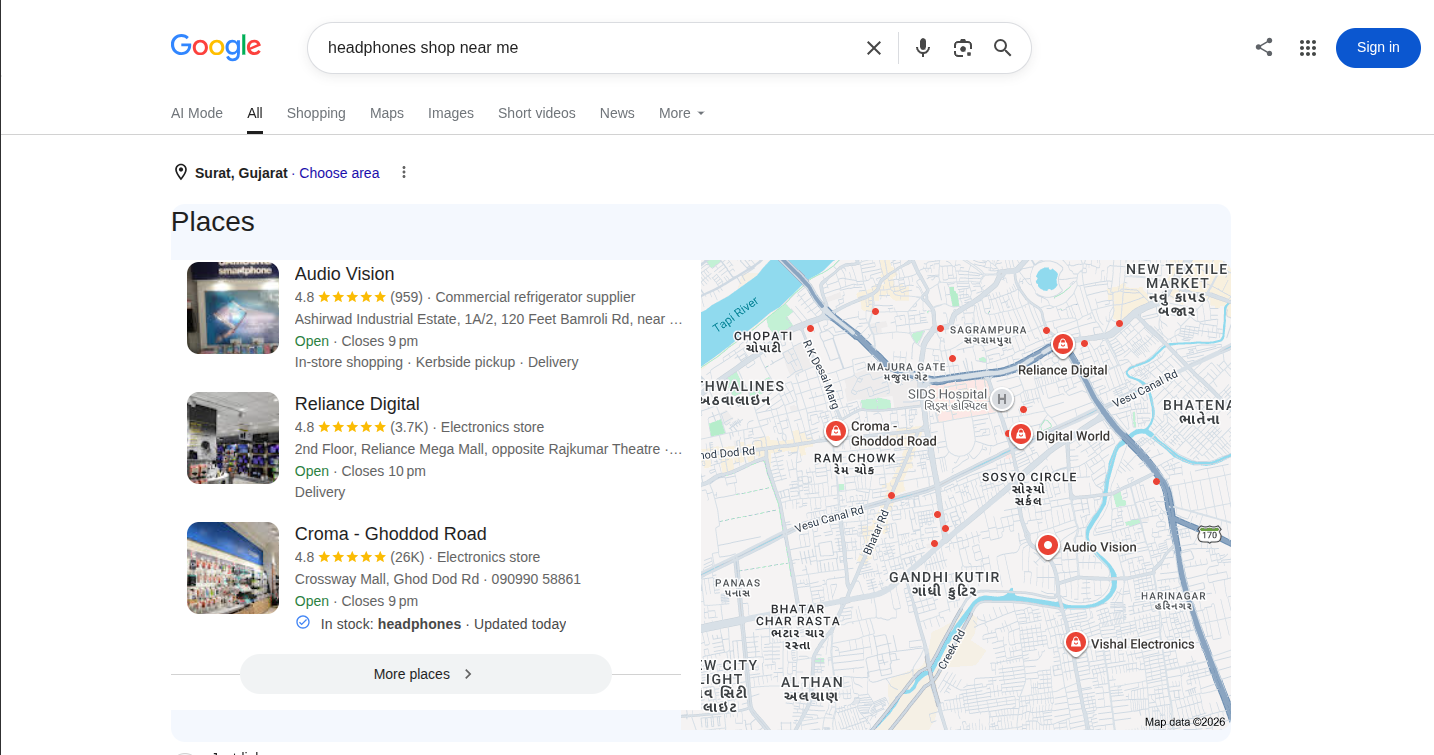Click the Places heading

click(213, 221)
